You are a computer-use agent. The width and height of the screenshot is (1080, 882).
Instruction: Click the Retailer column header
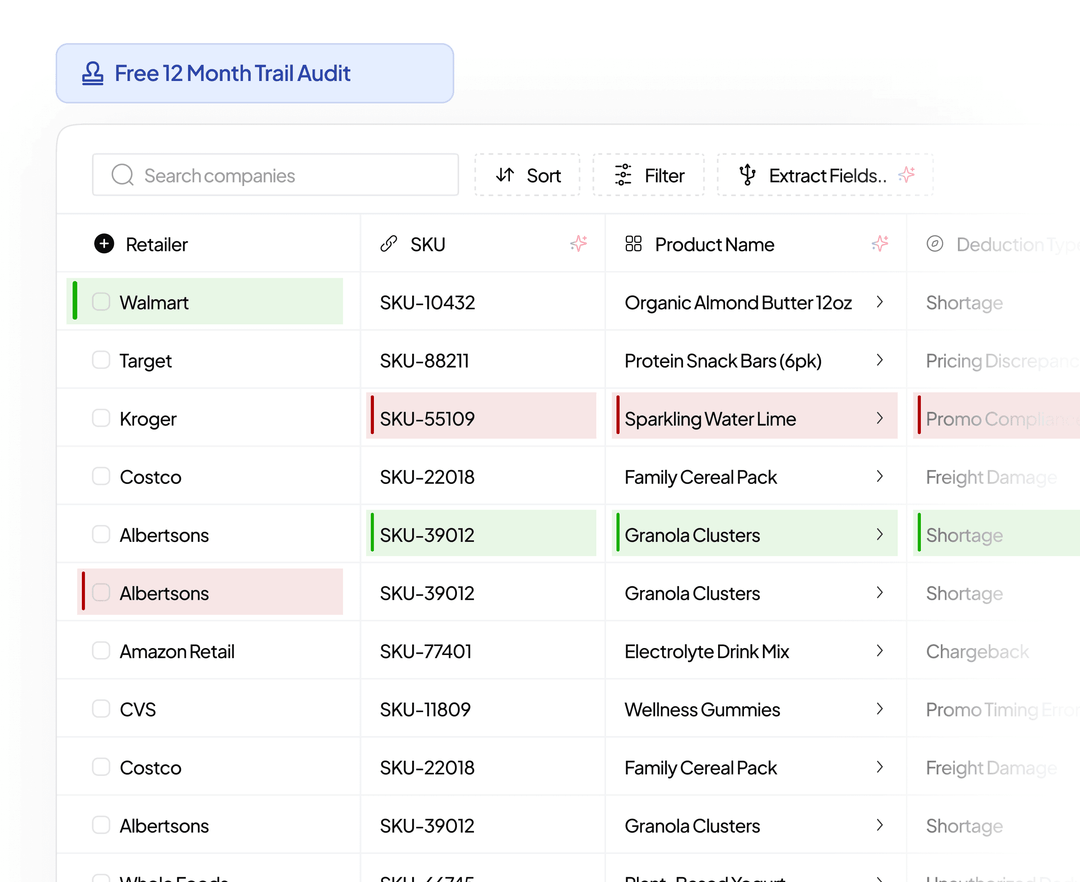[209, 244]
